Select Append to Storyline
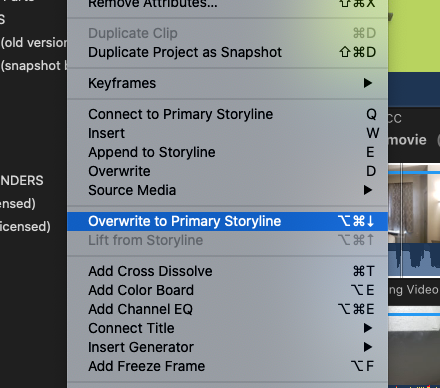The width and height of the screenshot is (440, 388). [x=227, y=152]
